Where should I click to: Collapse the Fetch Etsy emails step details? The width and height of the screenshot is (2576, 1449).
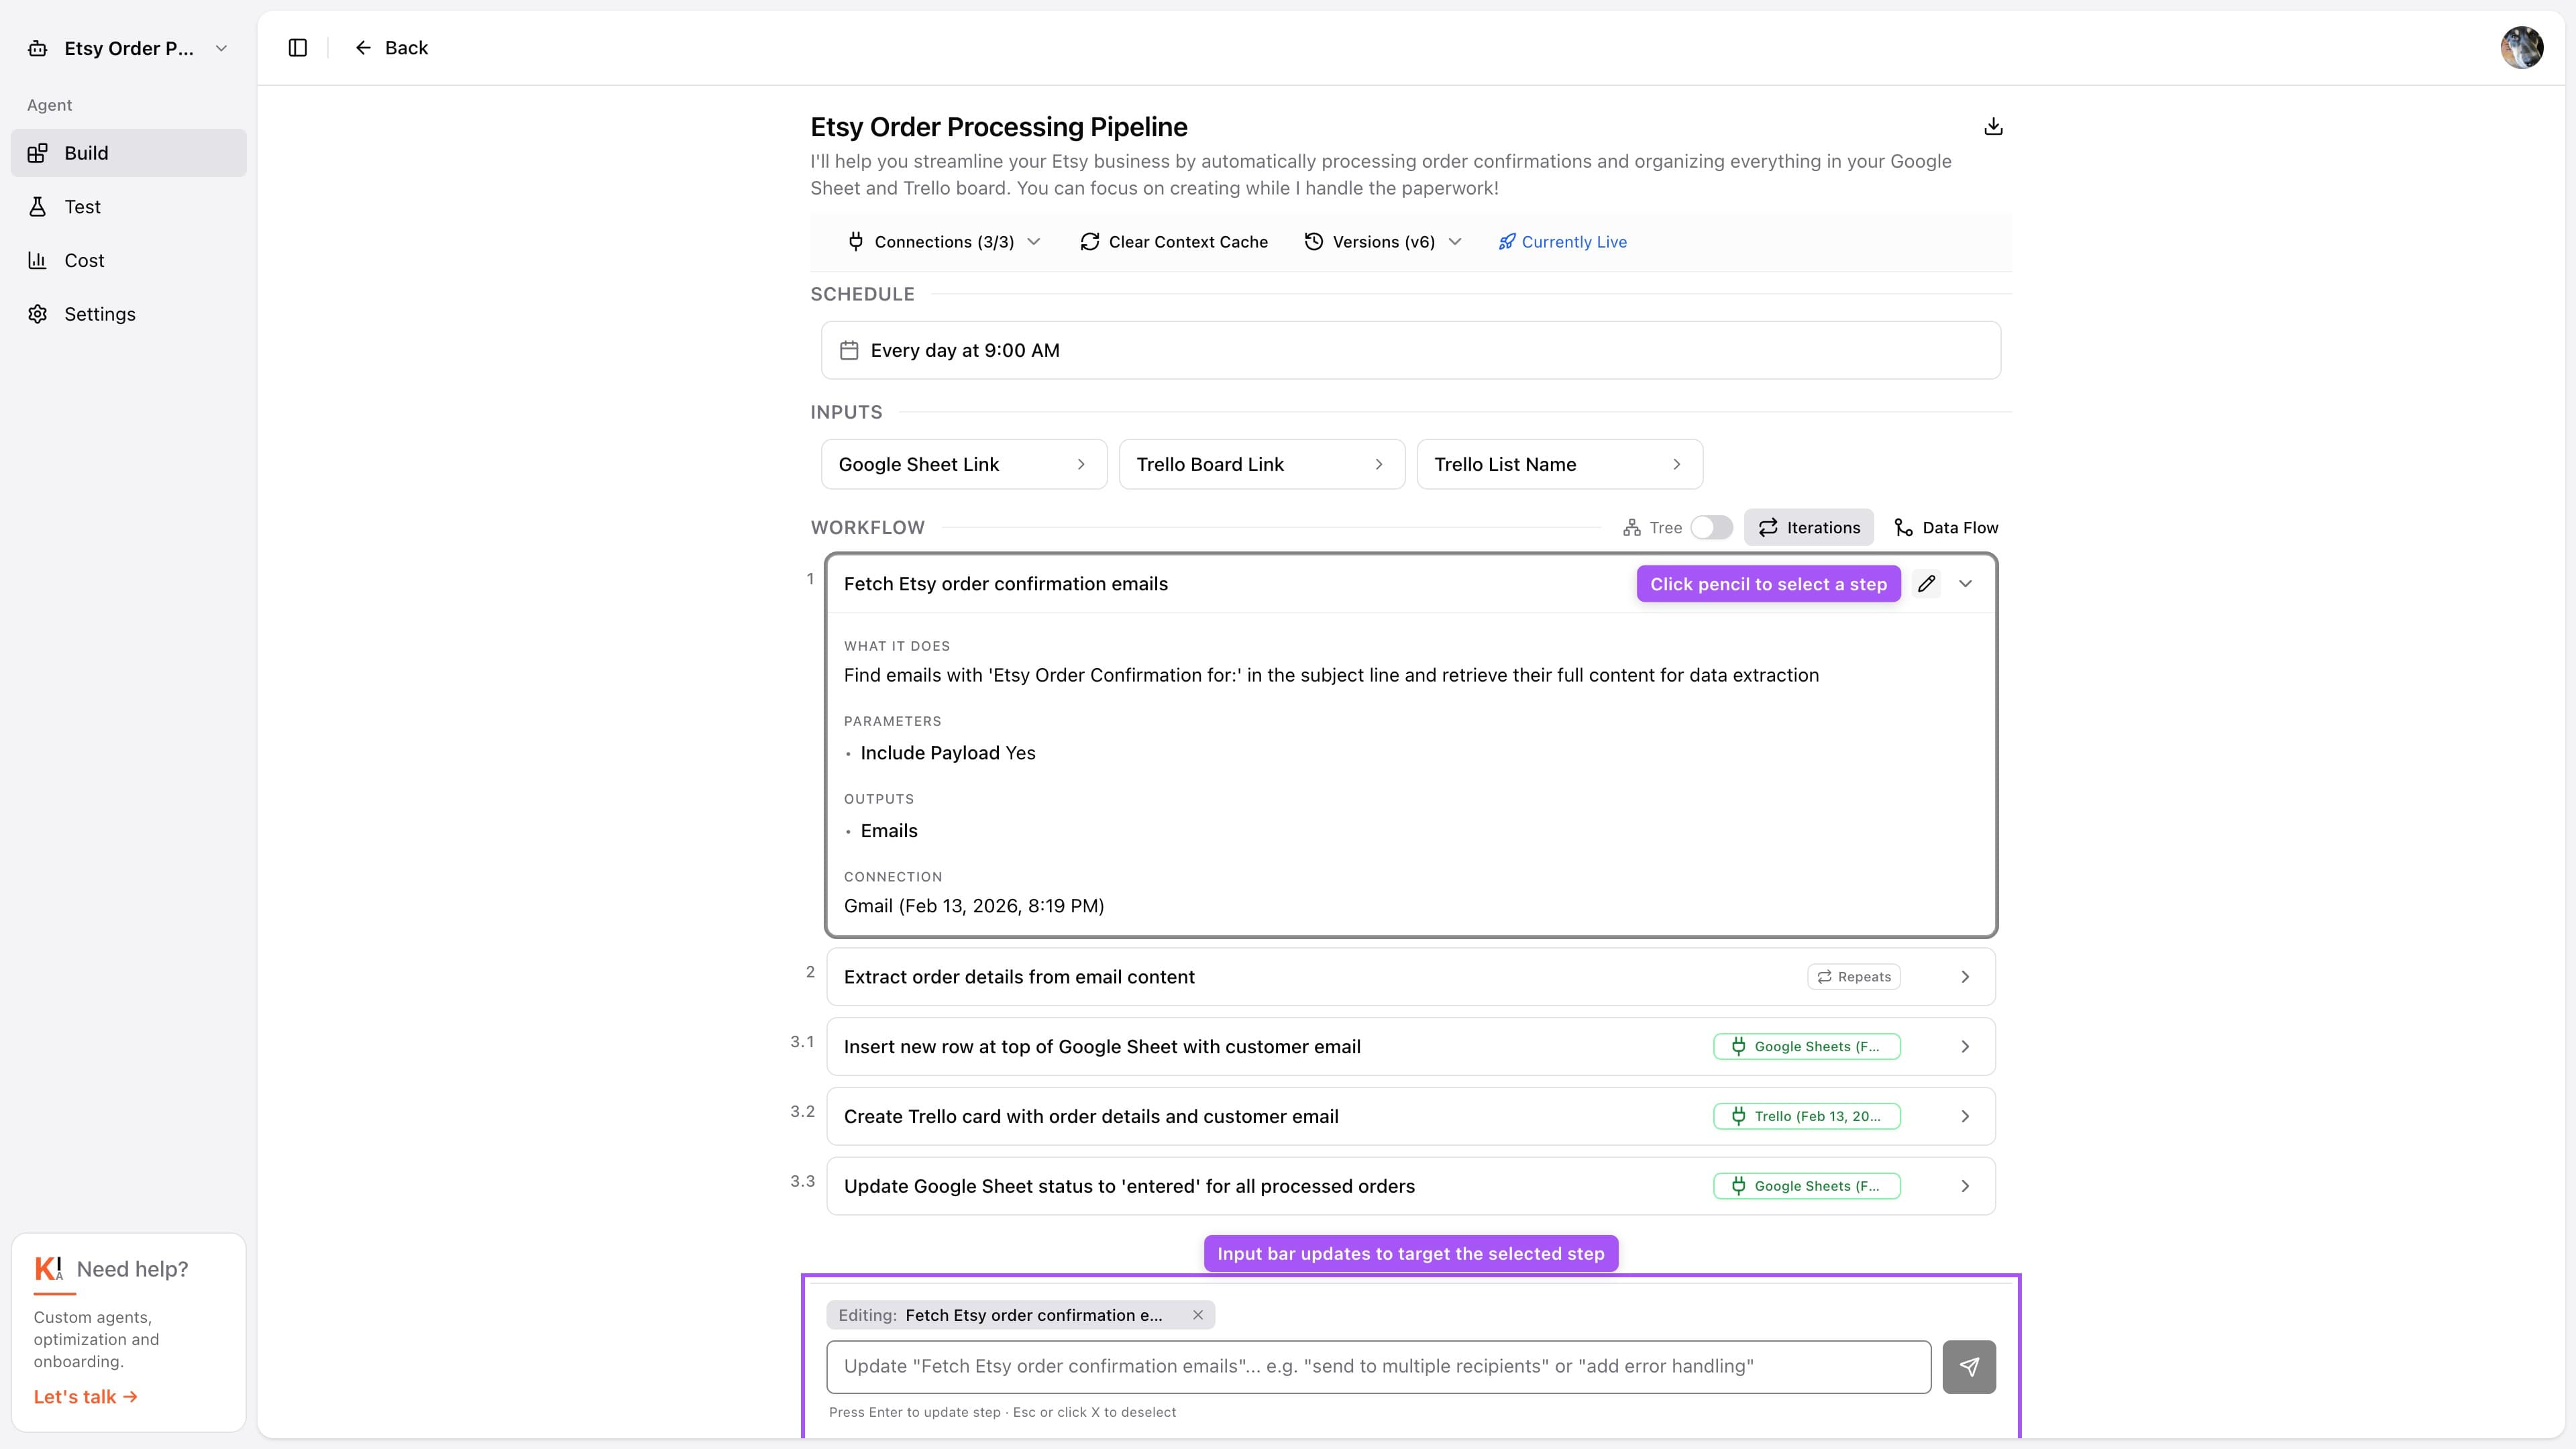coord(1966,584)
